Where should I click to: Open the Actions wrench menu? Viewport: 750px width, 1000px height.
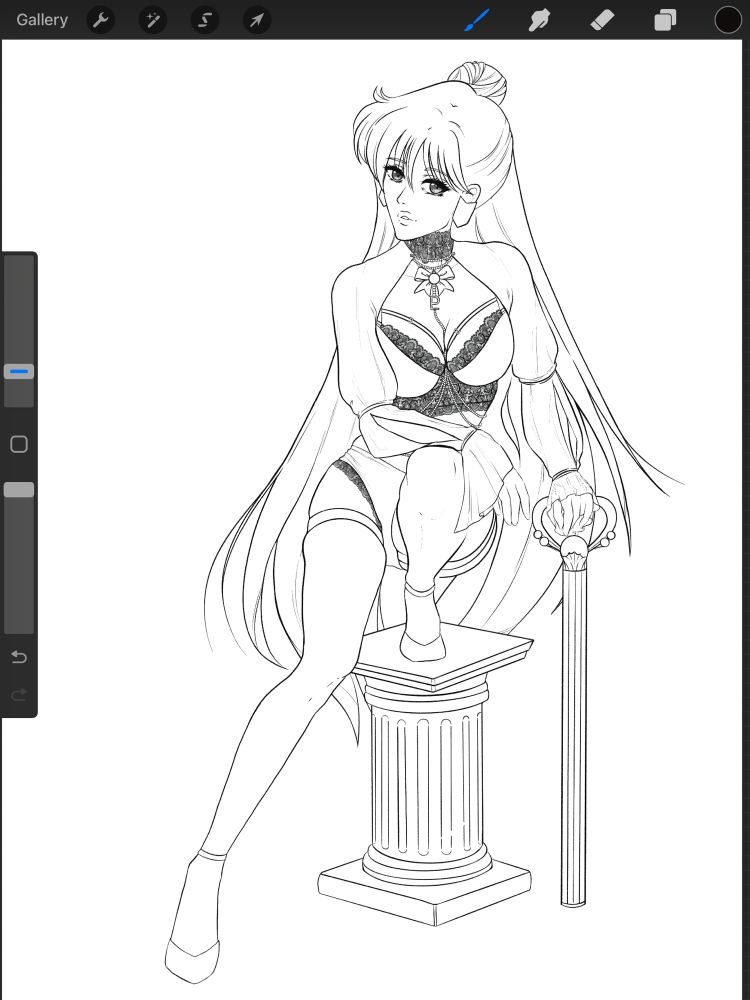pos(100,20)
